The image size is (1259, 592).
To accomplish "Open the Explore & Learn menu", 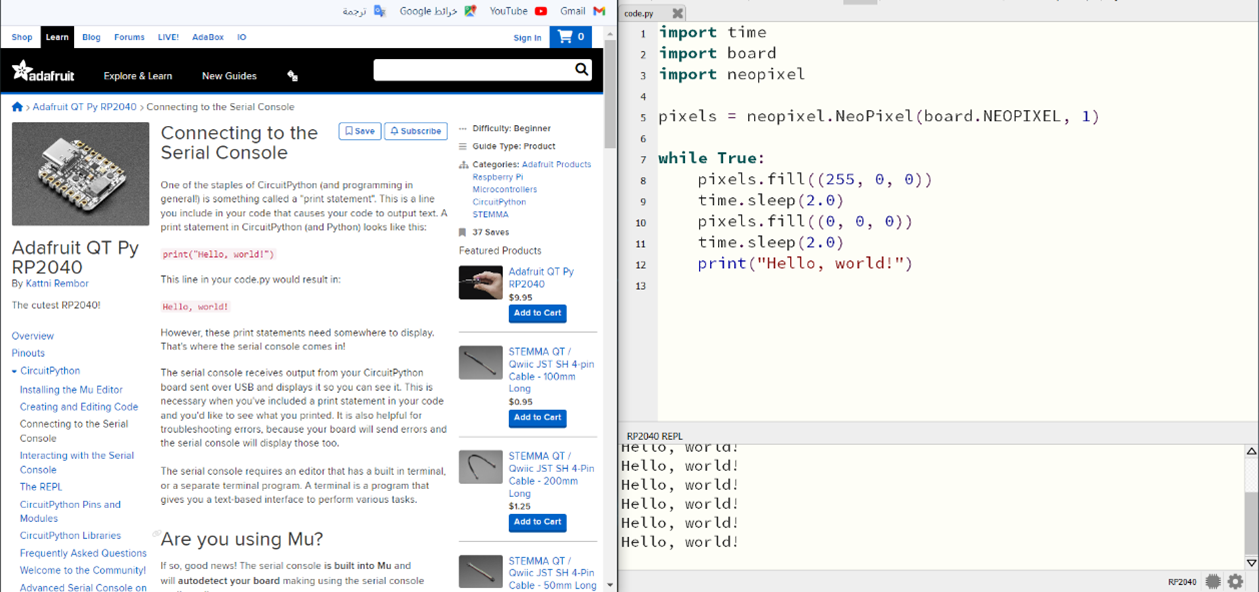I will (x=138, y=75).
